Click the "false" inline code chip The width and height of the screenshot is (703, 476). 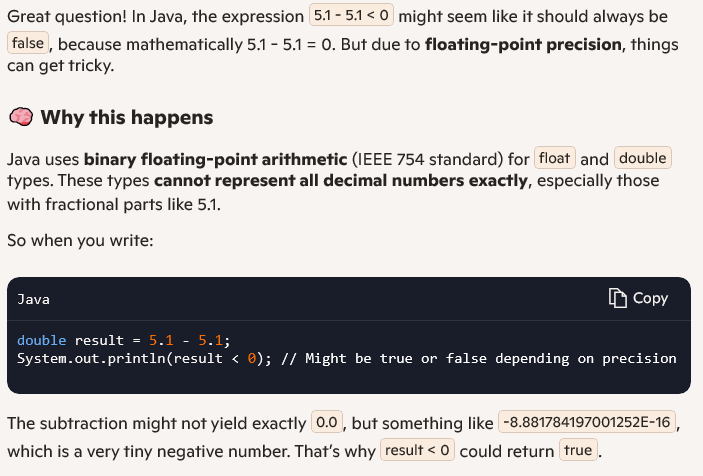28,44
